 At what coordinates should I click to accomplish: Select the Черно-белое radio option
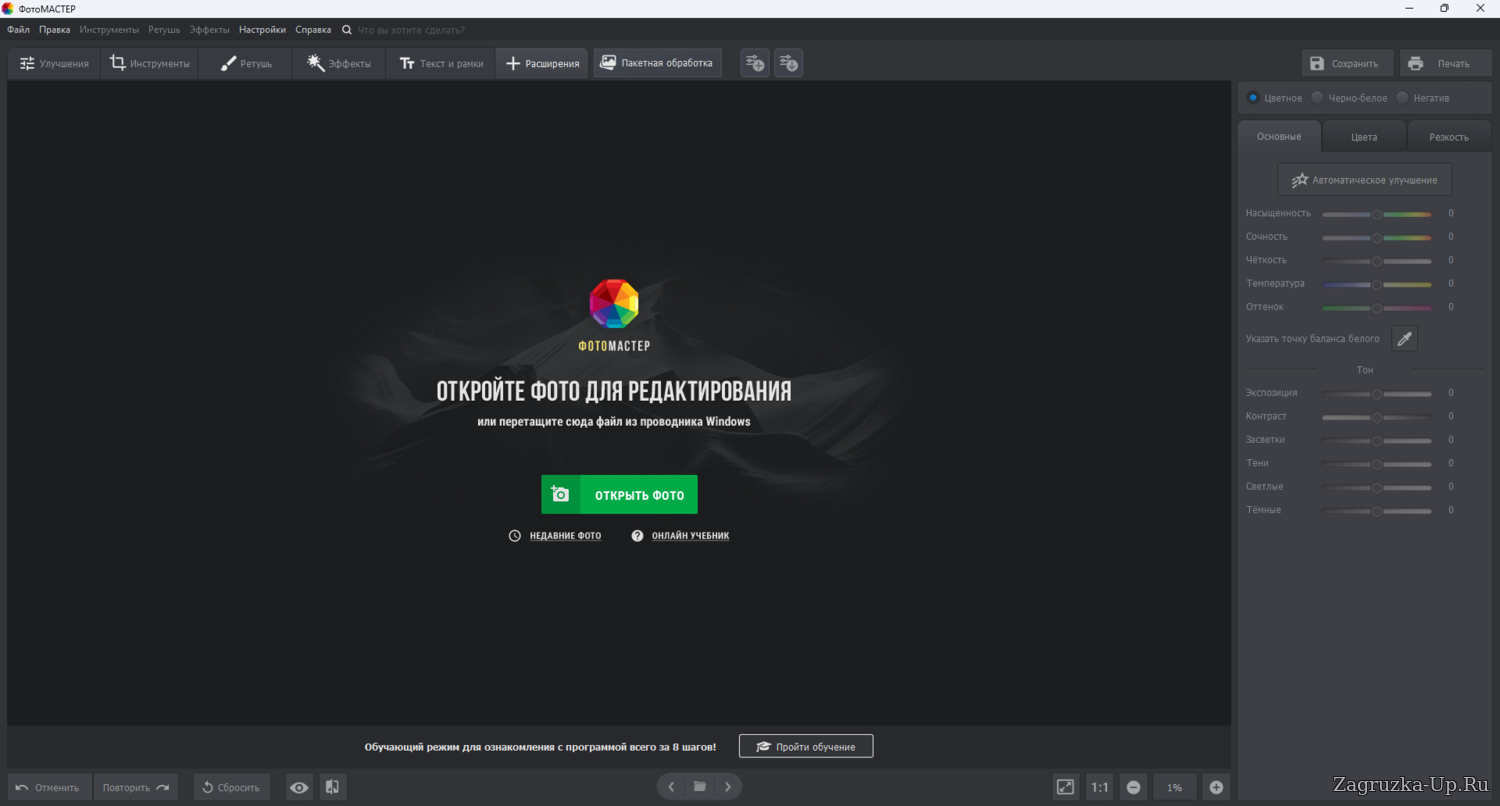tap(1317, 98)
